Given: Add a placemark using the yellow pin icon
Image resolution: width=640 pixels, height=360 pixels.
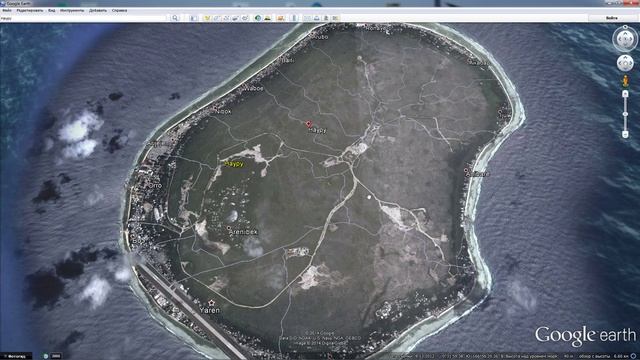Looking at the screenshot, I should point(207,18).
